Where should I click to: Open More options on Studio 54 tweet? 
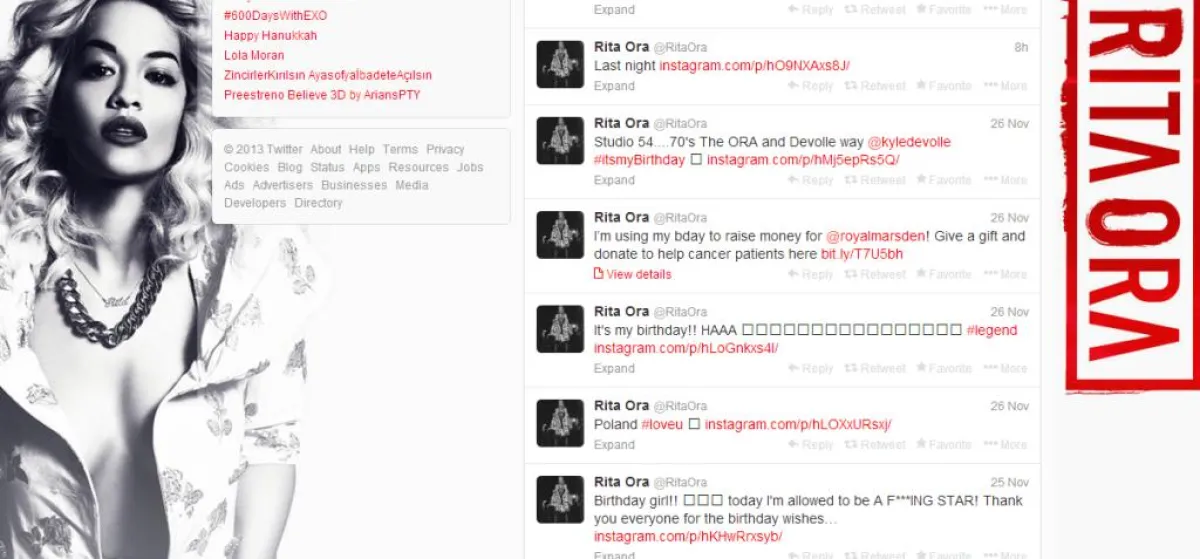pyautogui.click(x=1004, y=180)
